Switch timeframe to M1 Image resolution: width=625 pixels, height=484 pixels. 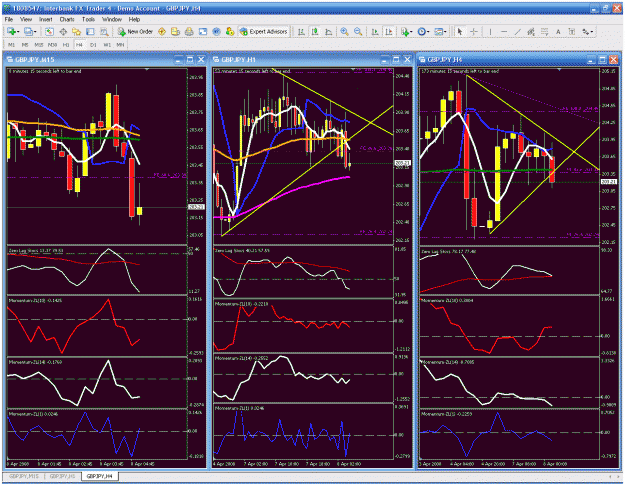(11, 45)
